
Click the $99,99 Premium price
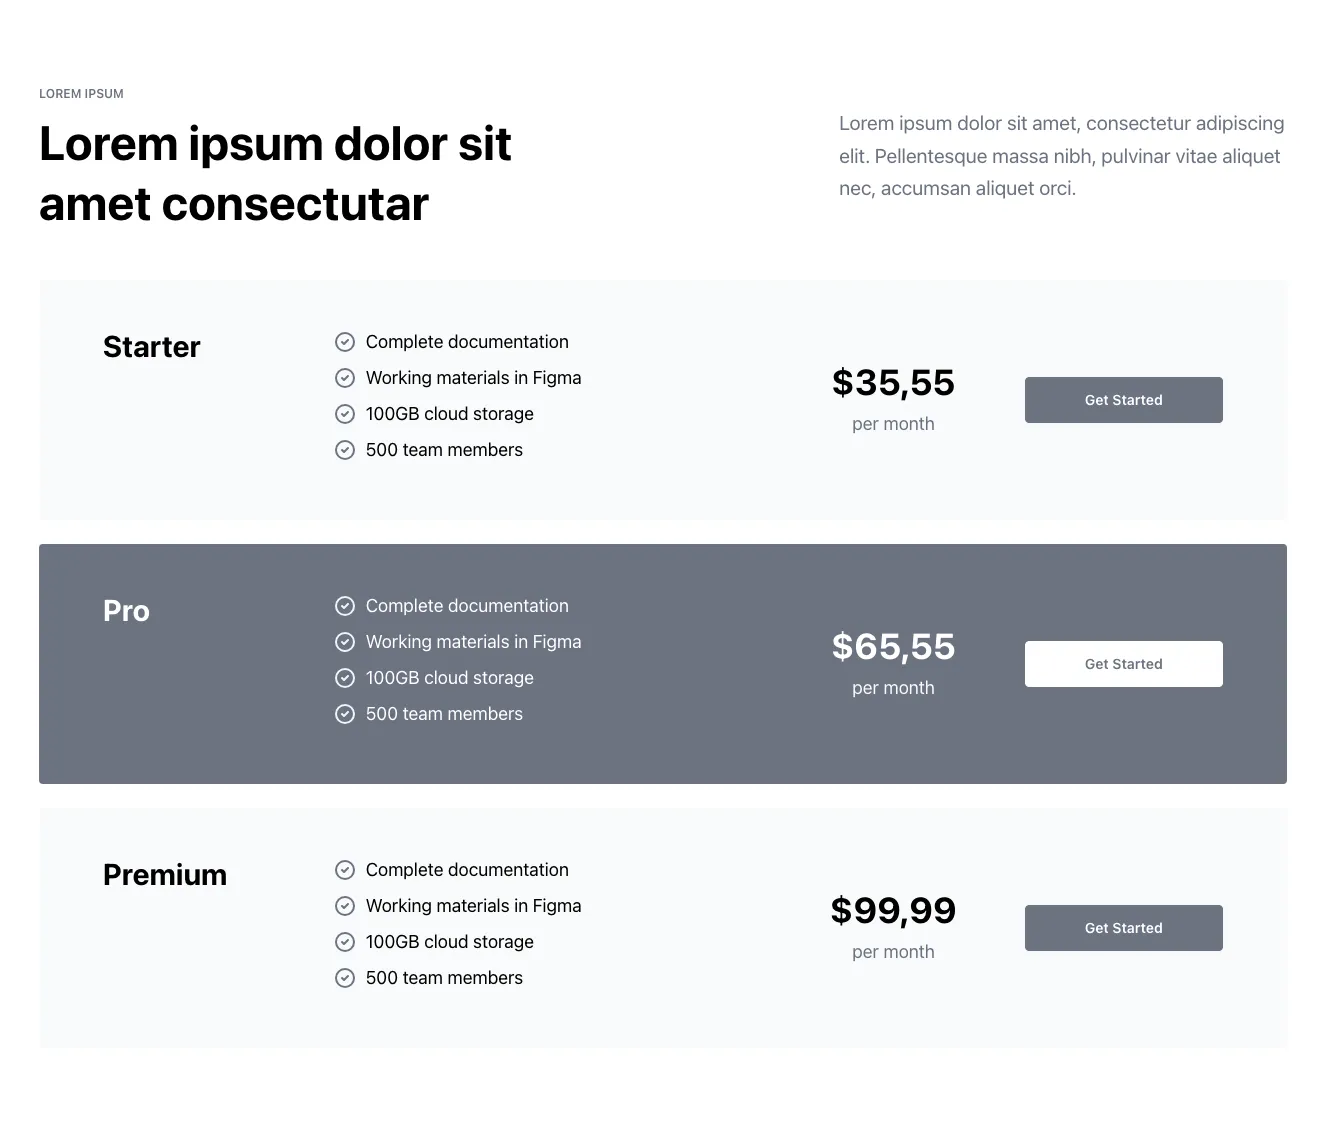893,911
